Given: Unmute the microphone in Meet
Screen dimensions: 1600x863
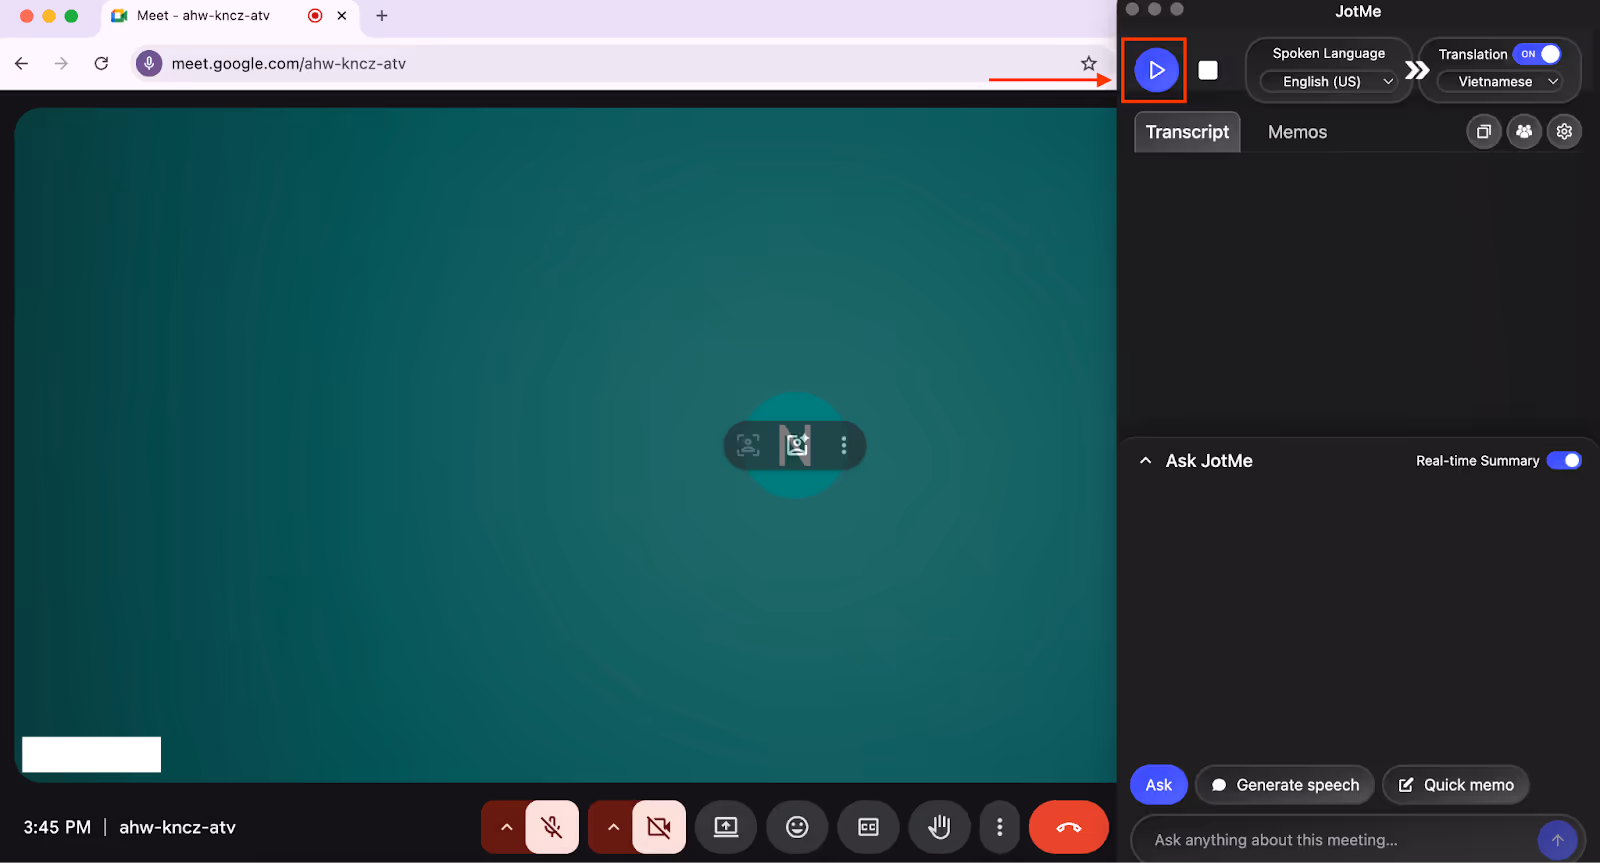Looking at the screenshot, I should click(552, 827).
